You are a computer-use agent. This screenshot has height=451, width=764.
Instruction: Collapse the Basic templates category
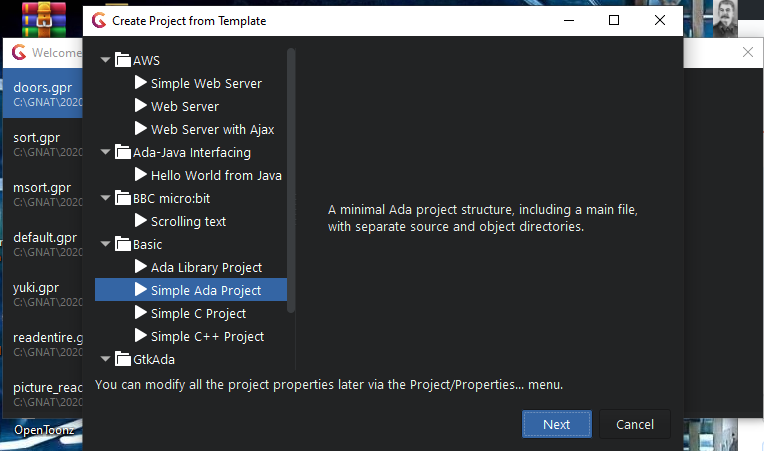tap(106, 245)
